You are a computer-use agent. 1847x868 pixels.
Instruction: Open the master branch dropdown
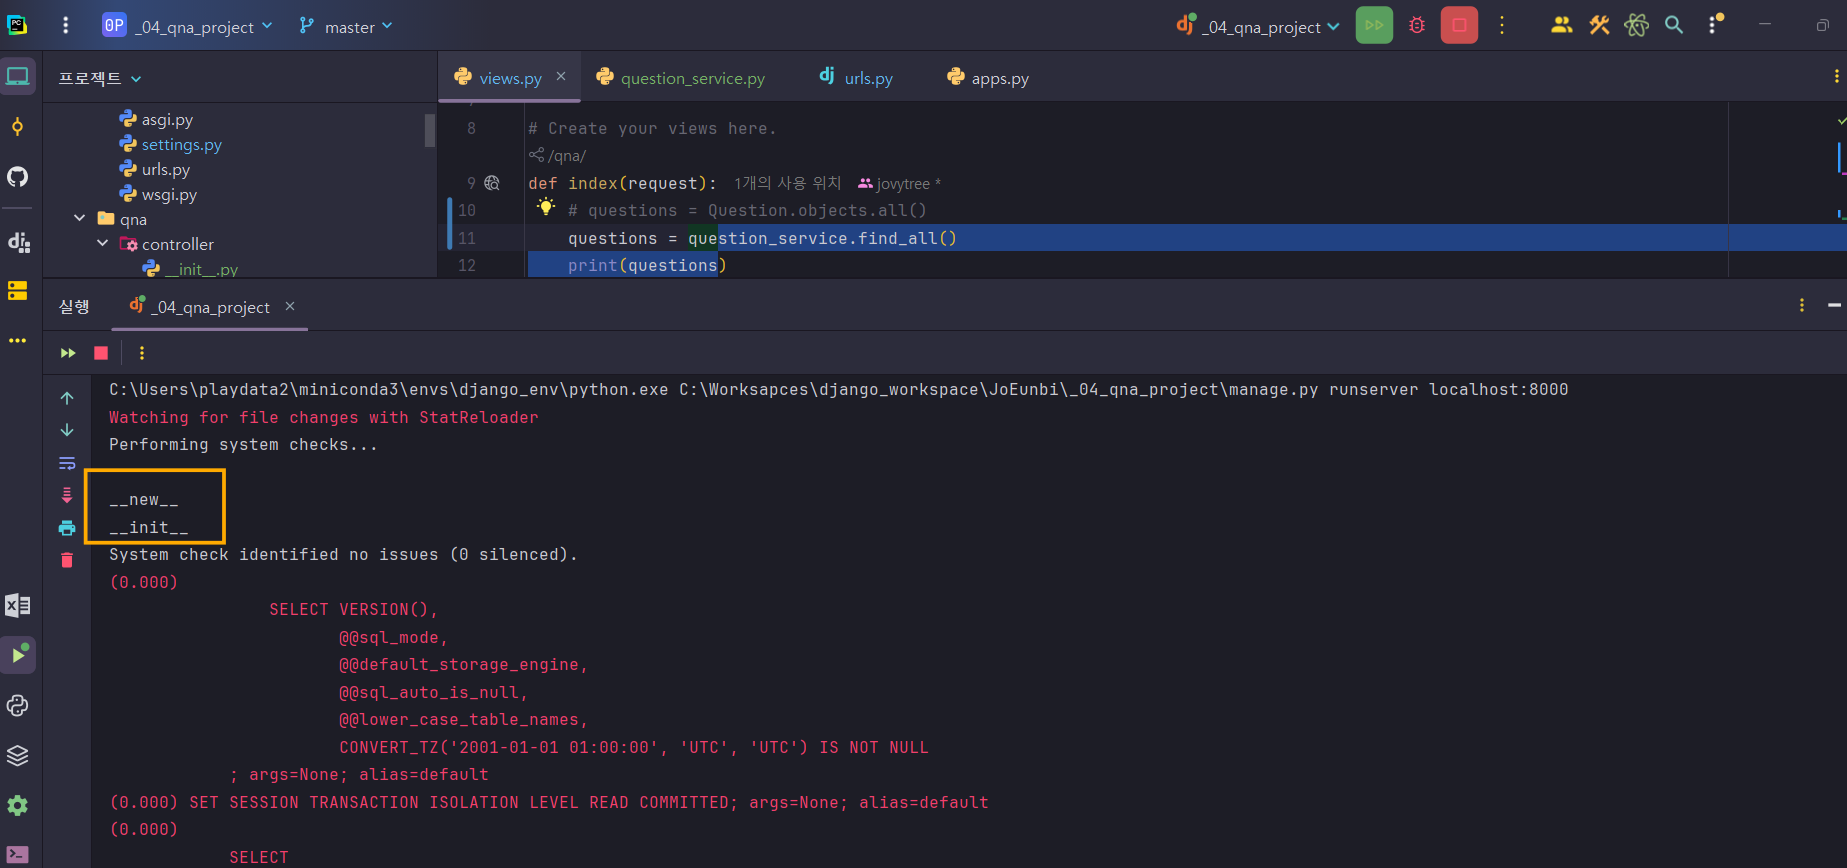pyautogui.click(x=346, y=26)
